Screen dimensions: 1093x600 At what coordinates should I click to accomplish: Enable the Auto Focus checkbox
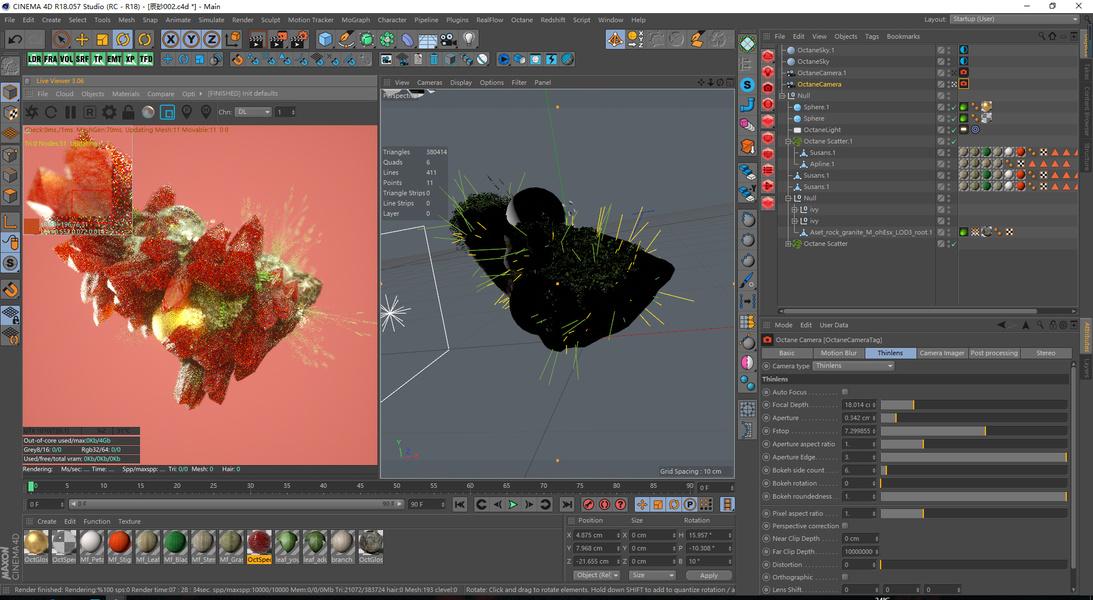(845, 392)
